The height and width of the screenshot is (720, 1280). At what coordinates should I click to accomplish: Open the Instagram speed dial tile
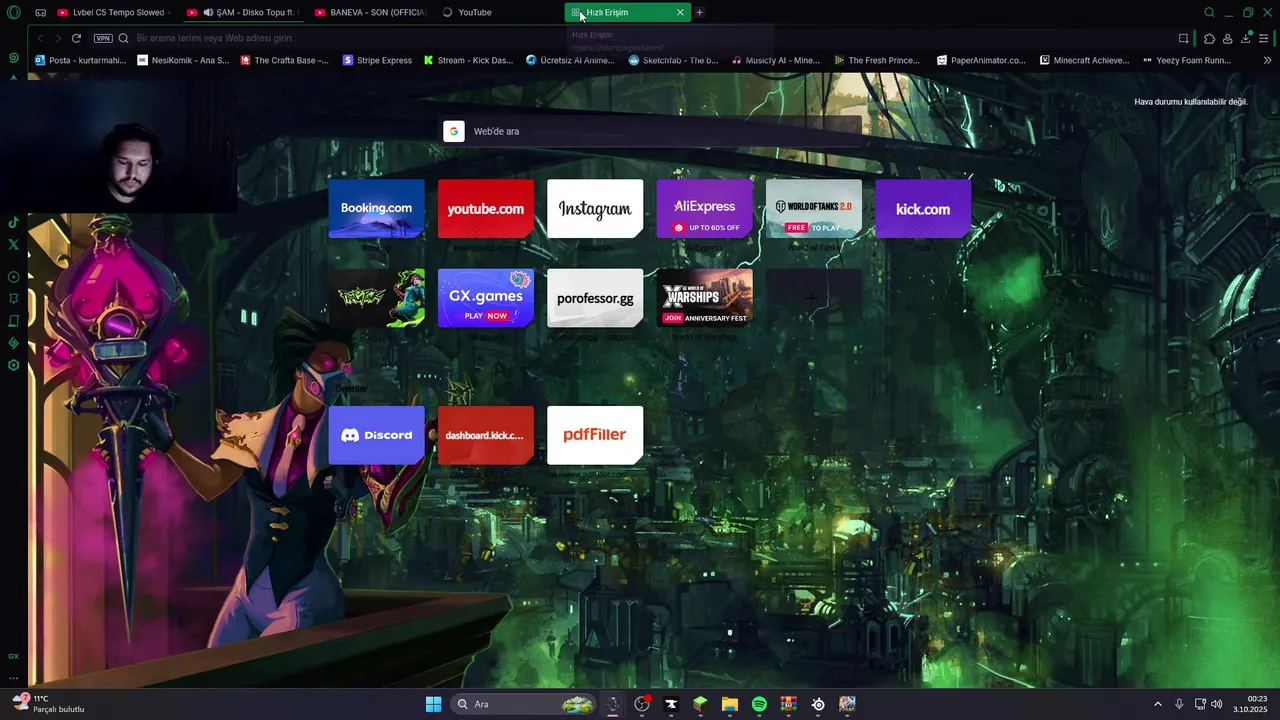click(x=595, y=208)
